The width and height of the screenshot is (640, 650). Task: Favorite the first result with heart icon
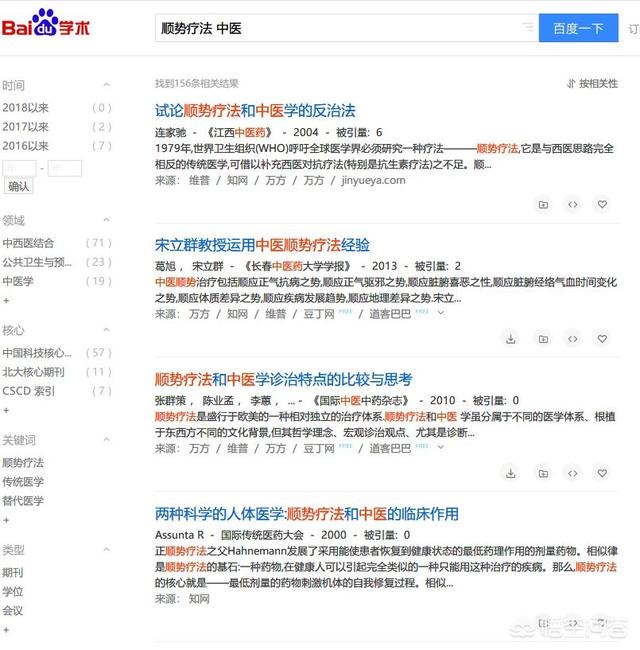click(602, 204)
